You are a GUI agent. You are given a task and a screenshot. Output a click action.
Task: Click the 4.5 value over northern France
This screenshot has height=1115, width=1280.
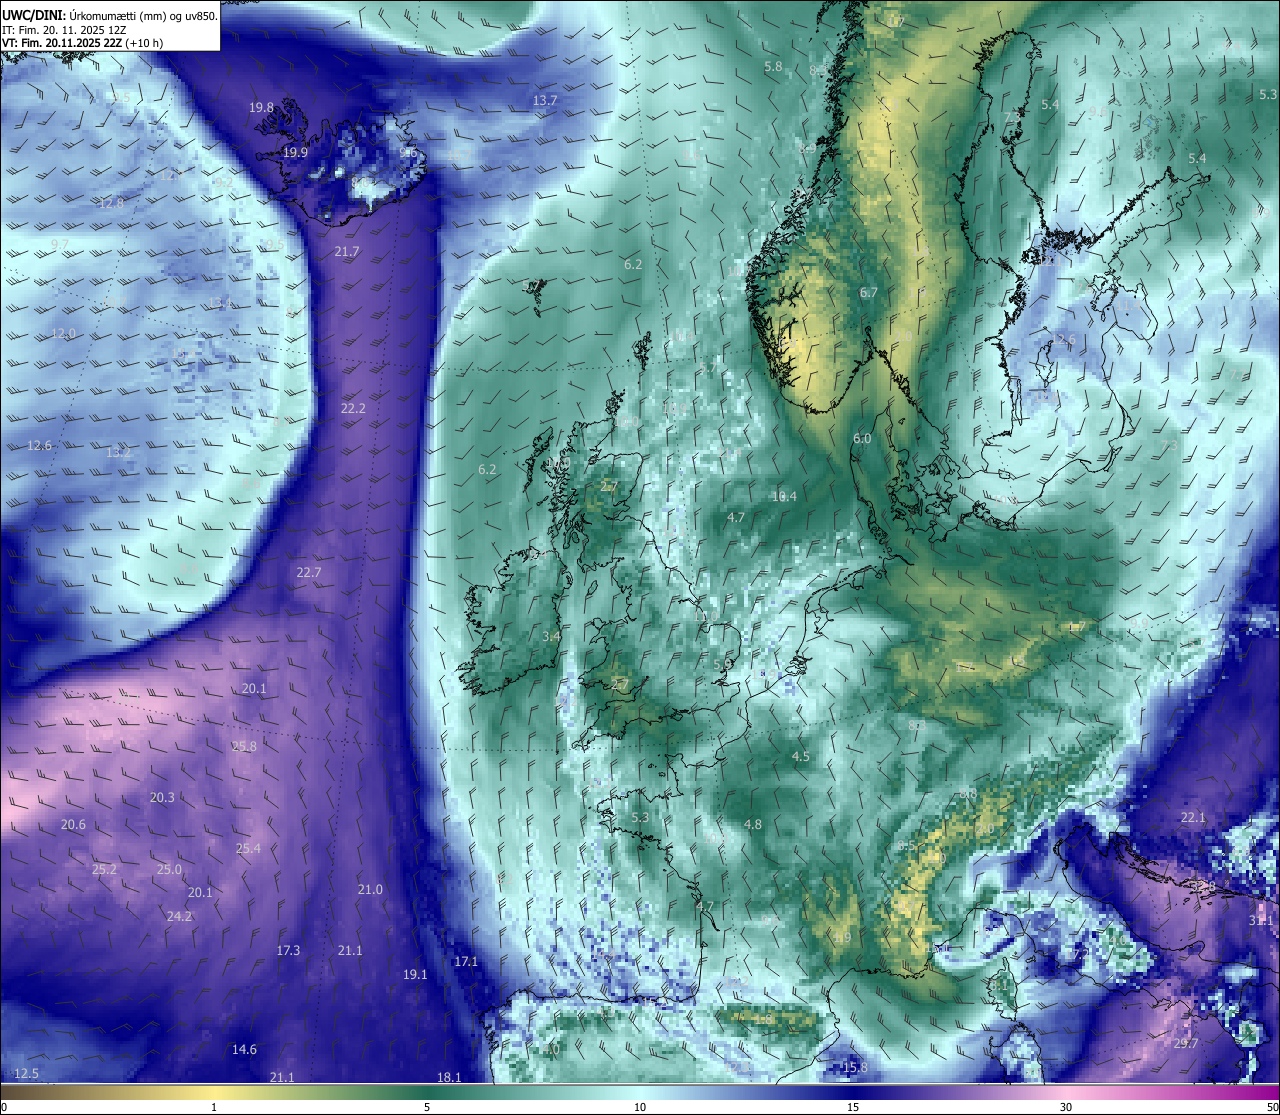point(800,757)
